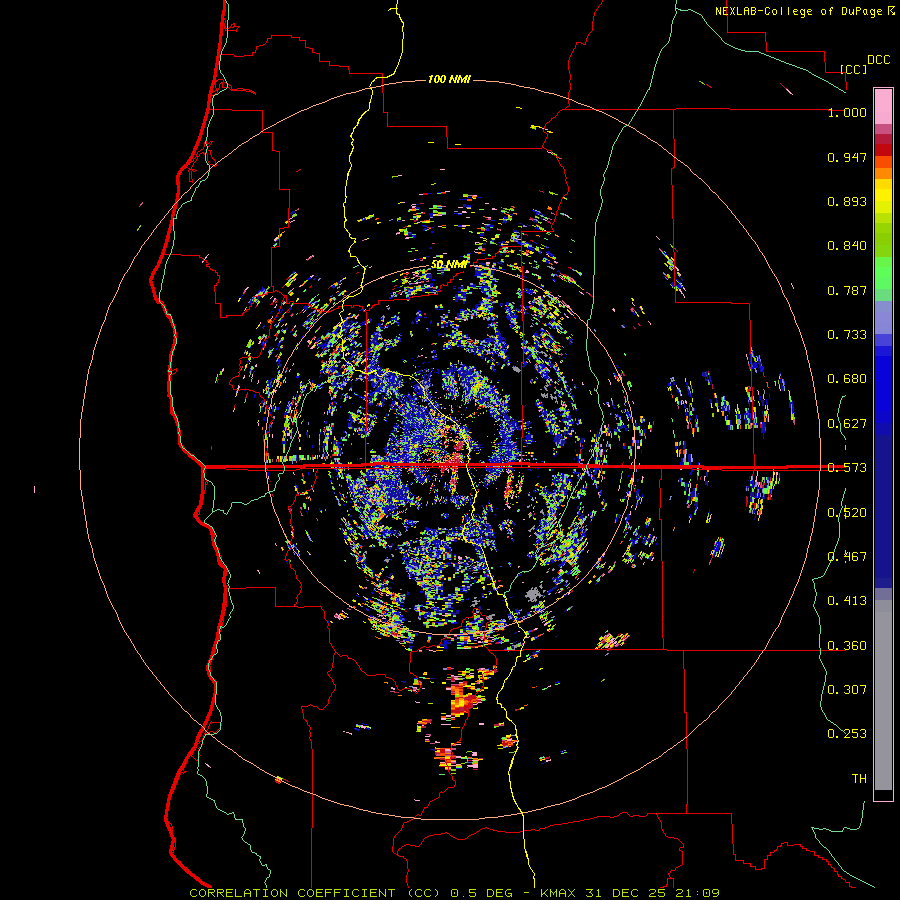
Task: Pick the pink top colorbar segment
Action: (883, 106)
